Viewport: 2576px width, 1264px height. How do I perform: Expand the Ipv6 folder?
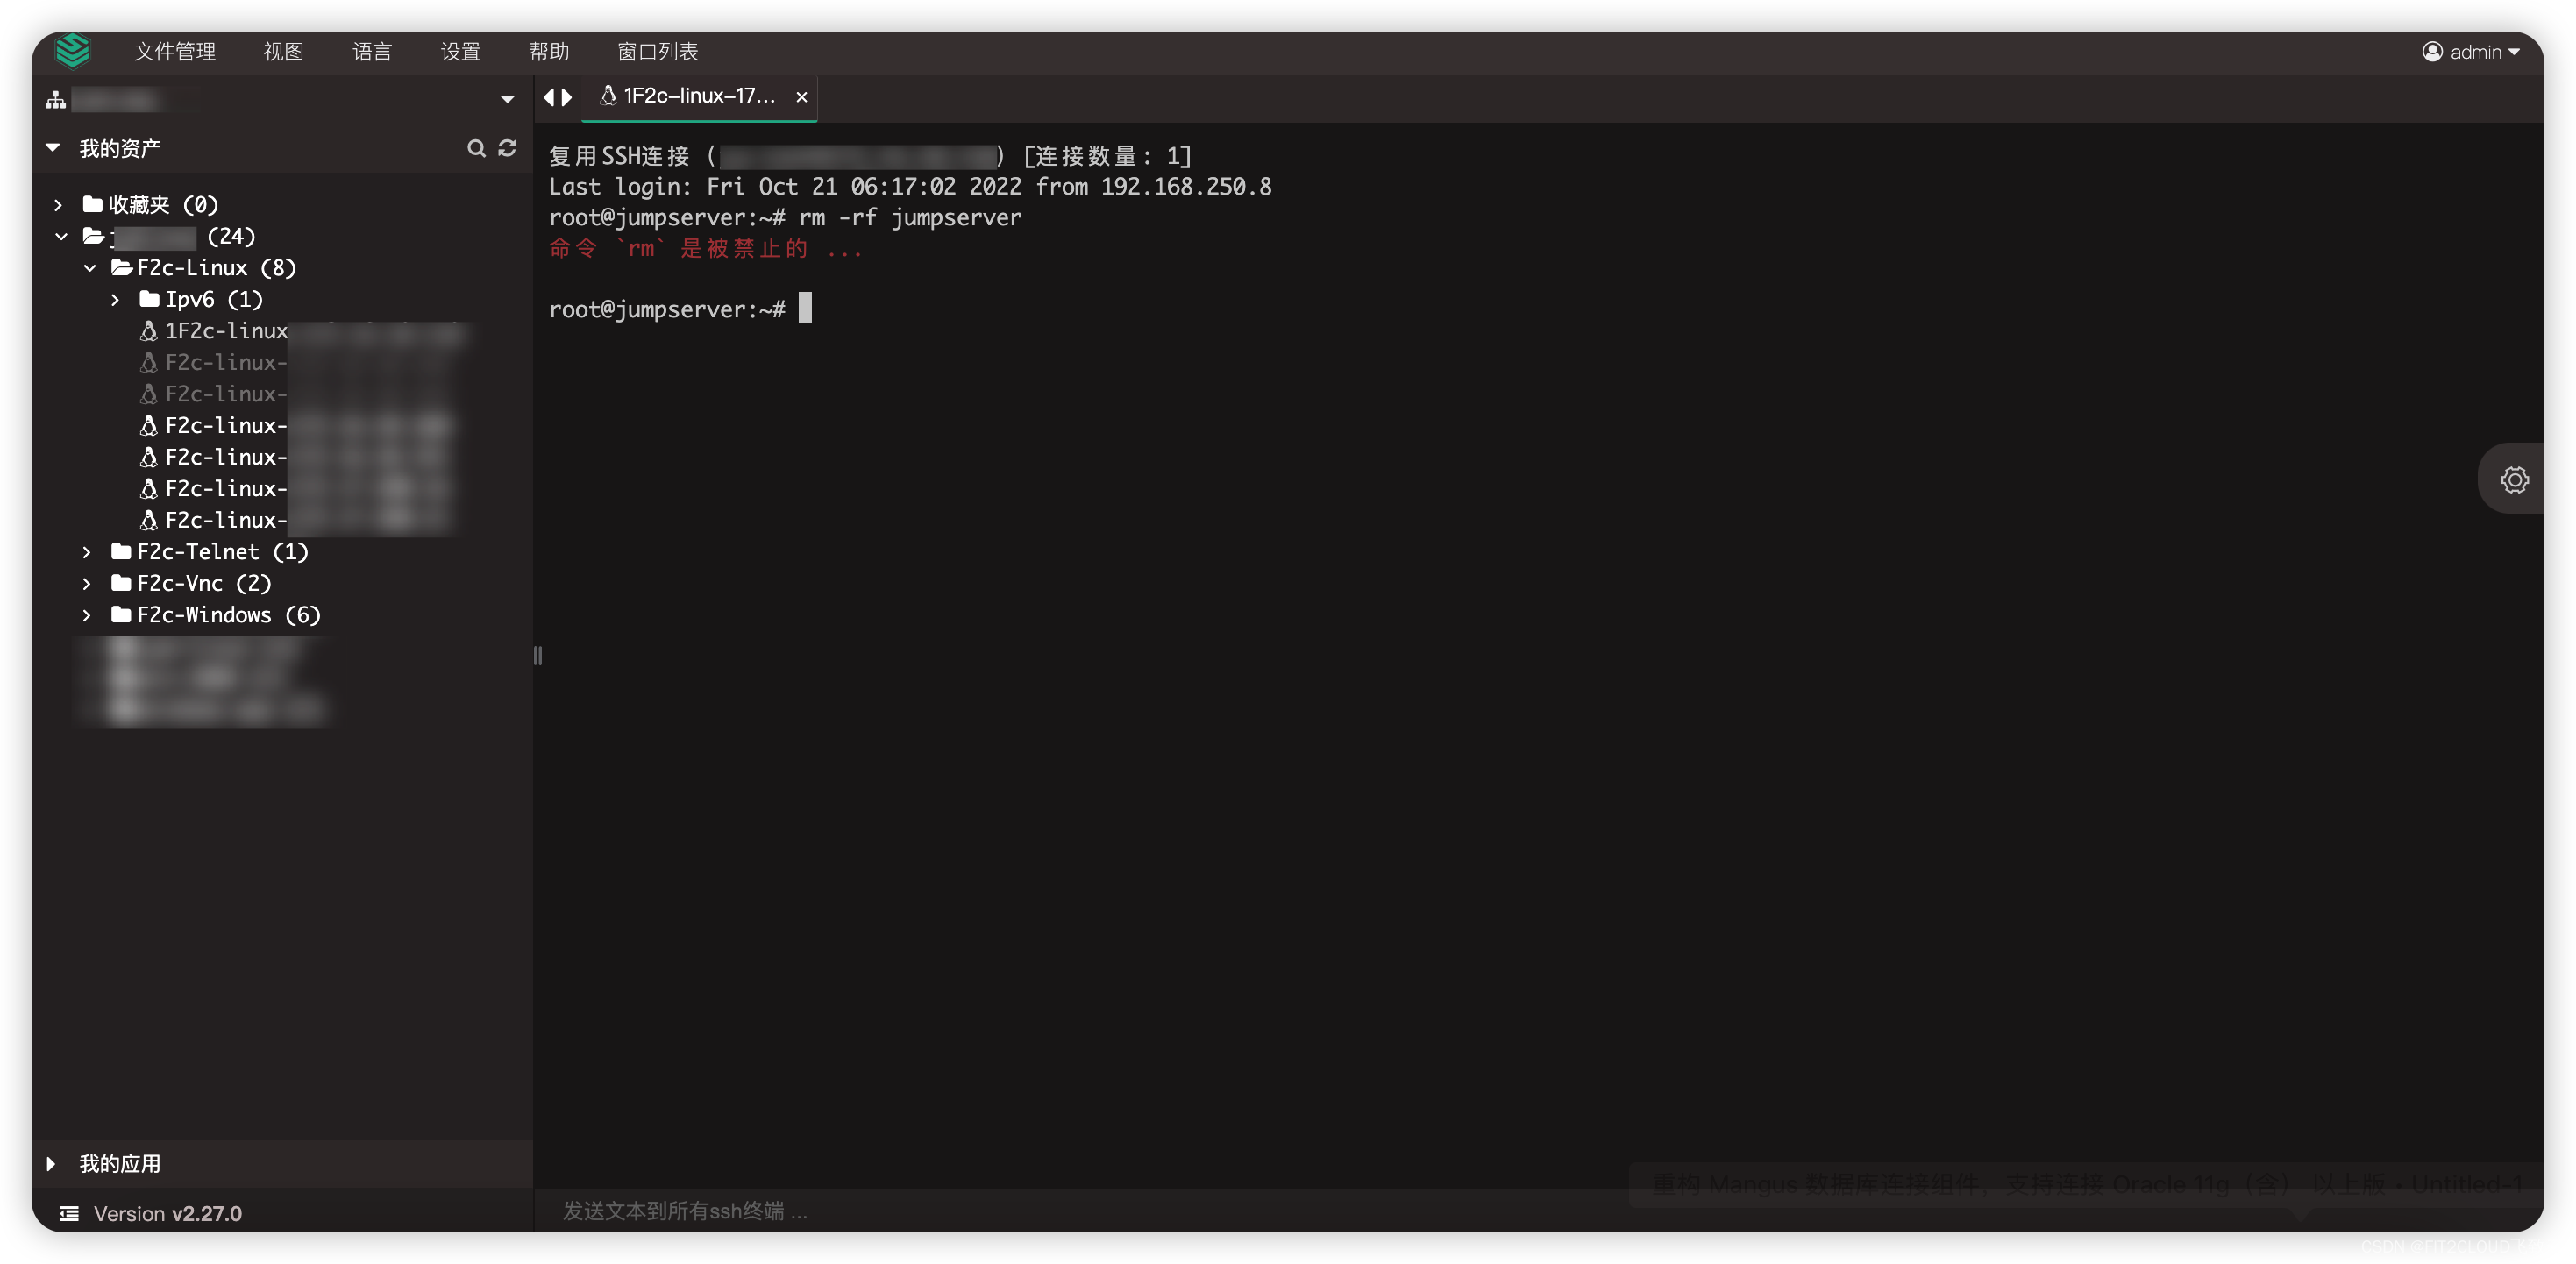116,299
